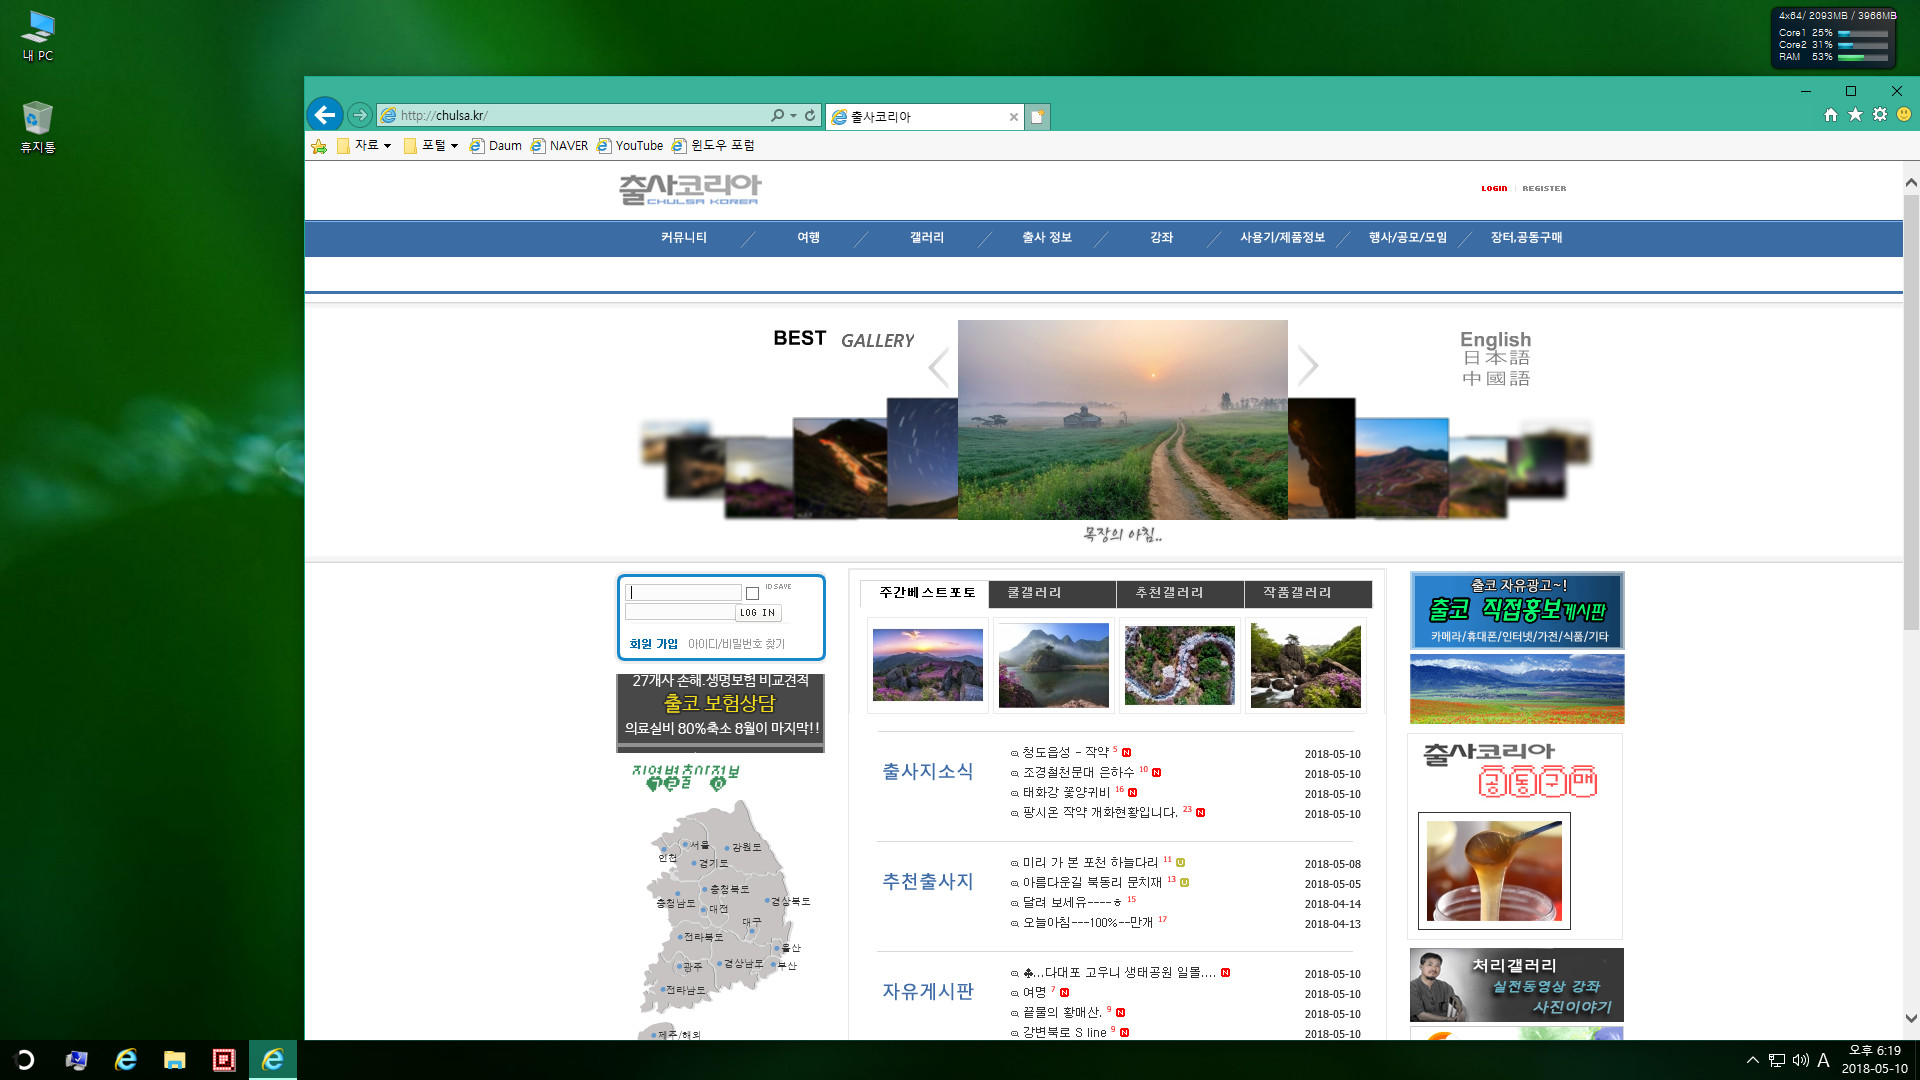The image size is (1920, 1080).
Task: Click the 출고 보험상담 banner
Action: (x=720, y=712)
